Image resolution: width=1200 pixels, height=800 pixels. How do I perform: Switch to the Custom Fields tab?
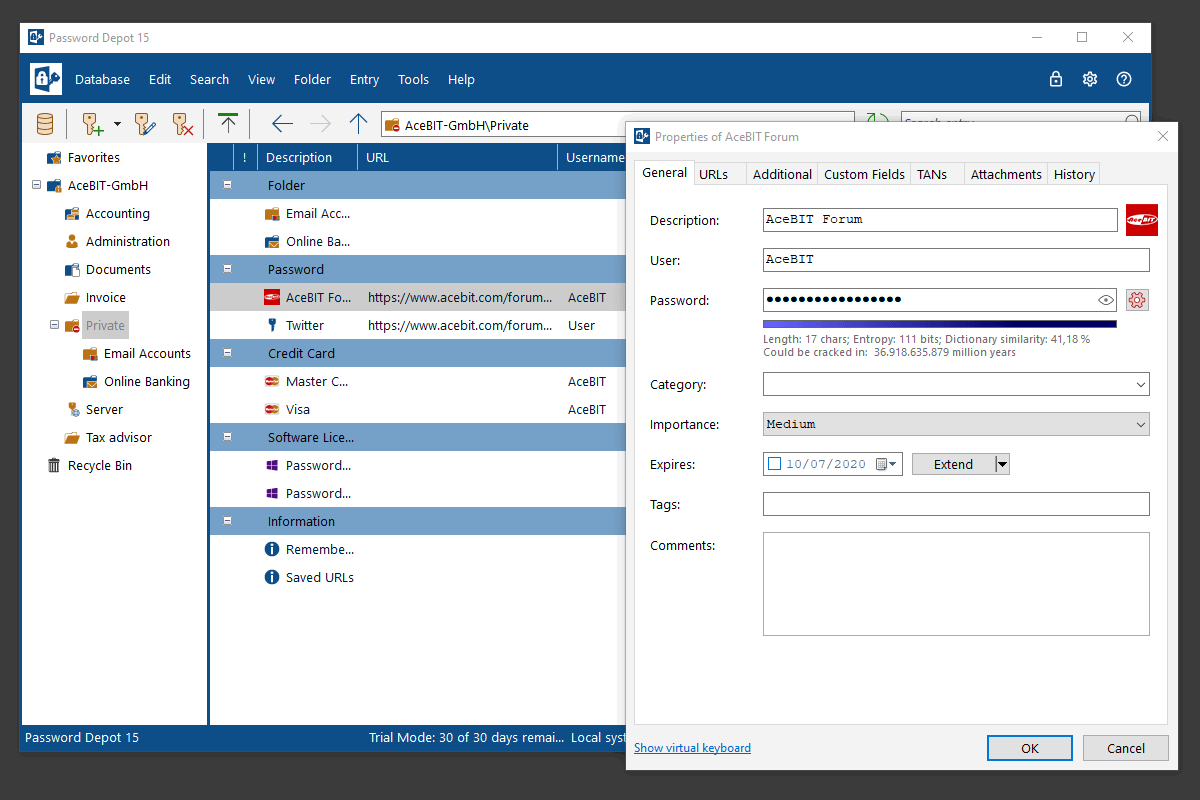(864, 174)
